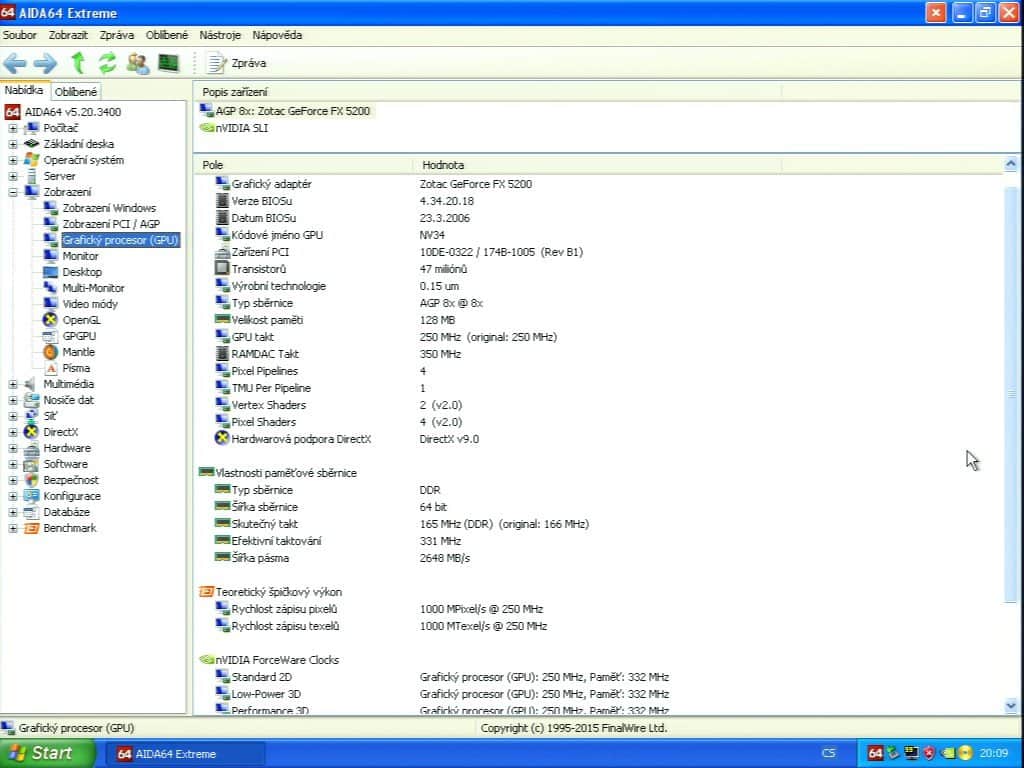Screen dimensions: 1024x768
Task: Expand the Software tree node
Action: tap(12, 464)
